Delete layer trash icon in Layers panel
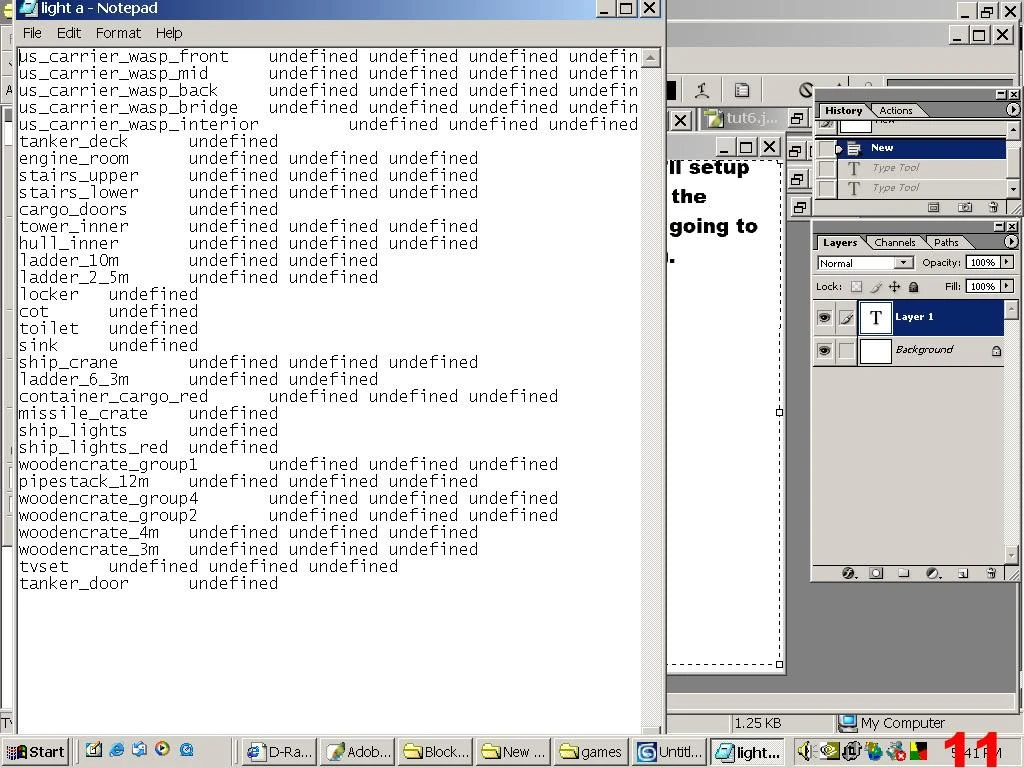The width and height of the screenshot is (1024, 768). pos(991,573)
